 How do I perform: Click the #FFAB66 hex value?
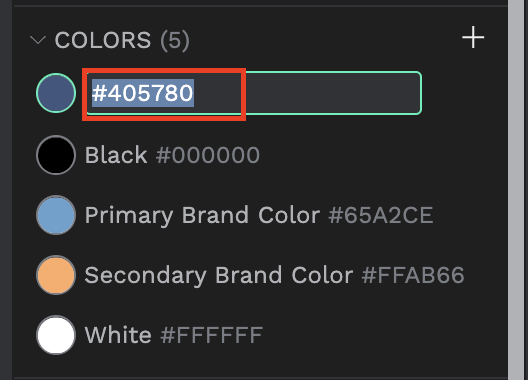413,275
